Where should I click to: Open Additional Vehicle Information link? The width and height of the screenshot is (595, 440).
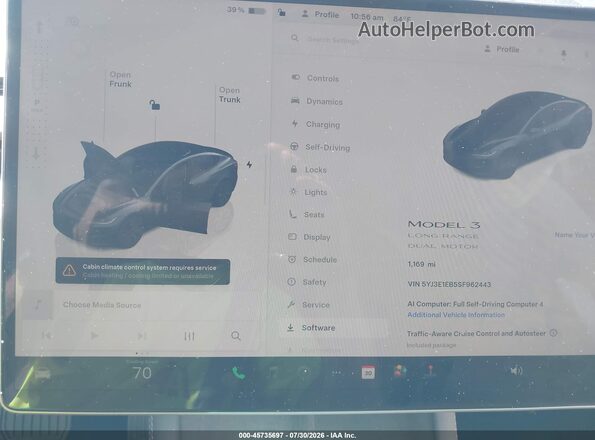(456, 314)
